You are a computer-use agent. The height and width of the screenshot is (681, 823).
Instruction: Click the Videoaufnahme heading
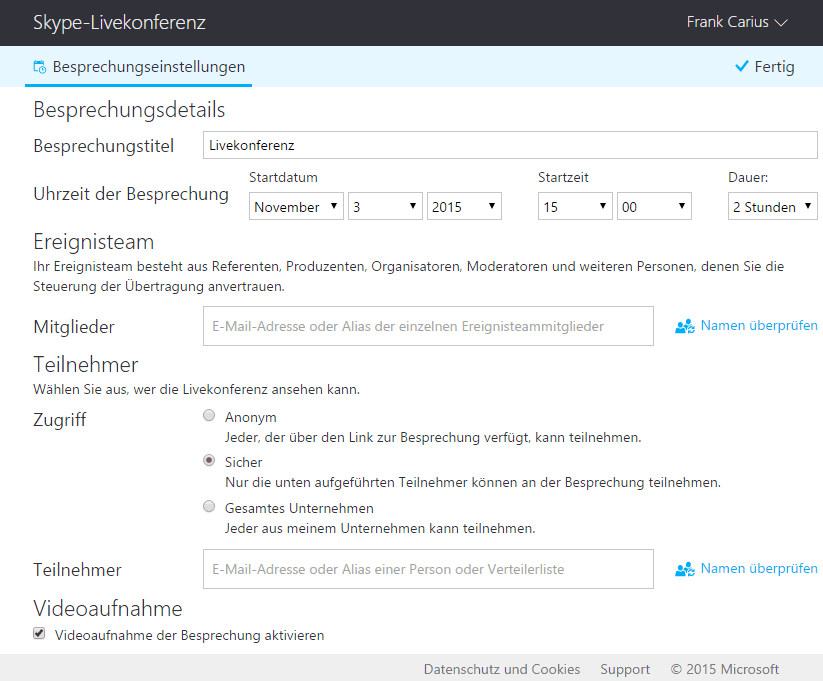[x=108, y=609]
